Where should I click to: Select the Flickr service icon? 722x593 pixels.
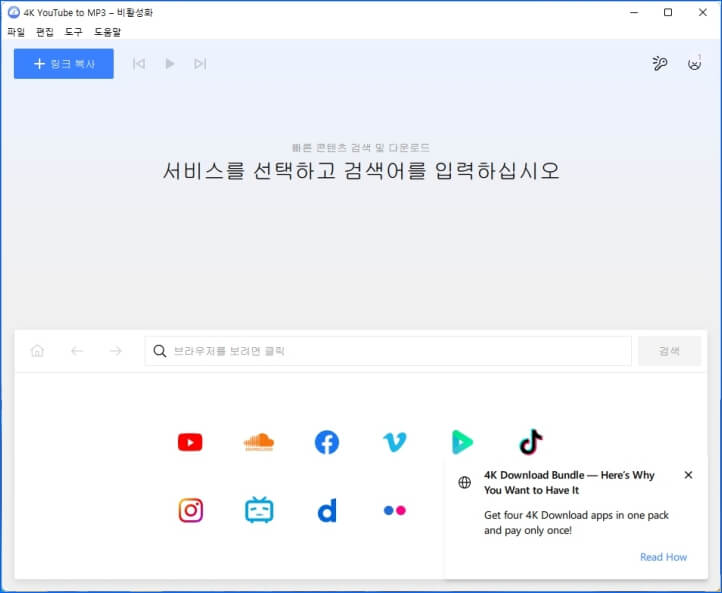[395, 510]
